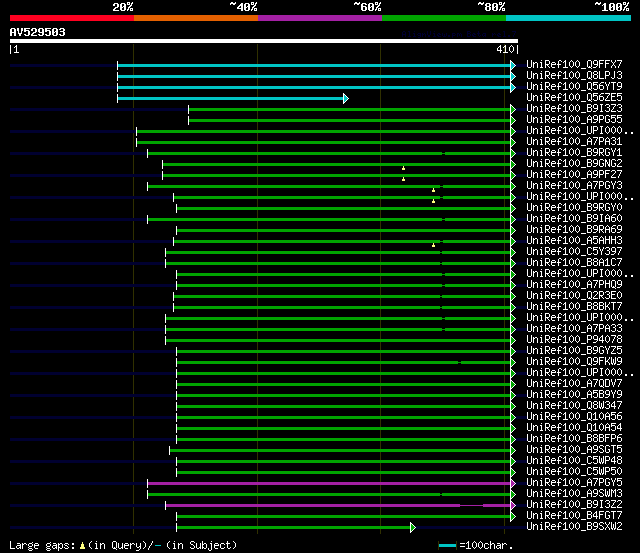Select the UniRef100_Q10A54 label
640x553 pixels.
(574, 428)
